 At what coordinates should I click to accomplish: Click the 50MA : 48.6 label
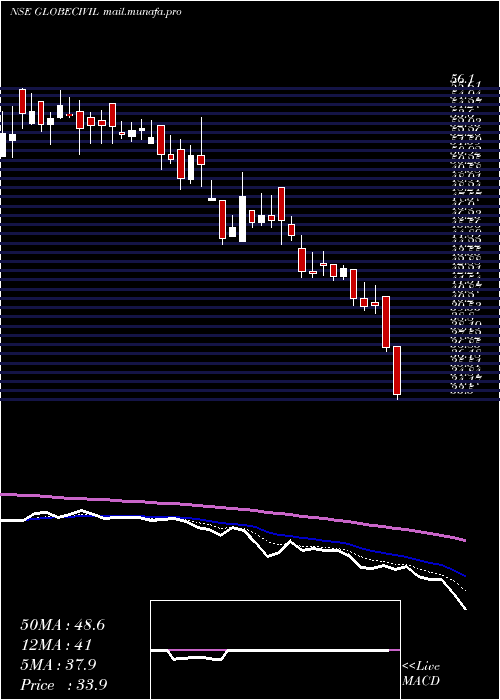click(x=62, y=625)
